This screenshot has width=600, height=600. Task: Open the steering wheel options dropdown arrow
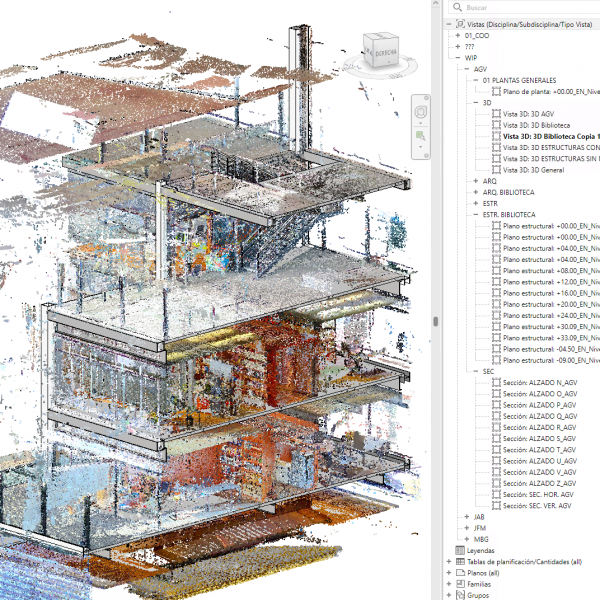(x=421, y=124)
